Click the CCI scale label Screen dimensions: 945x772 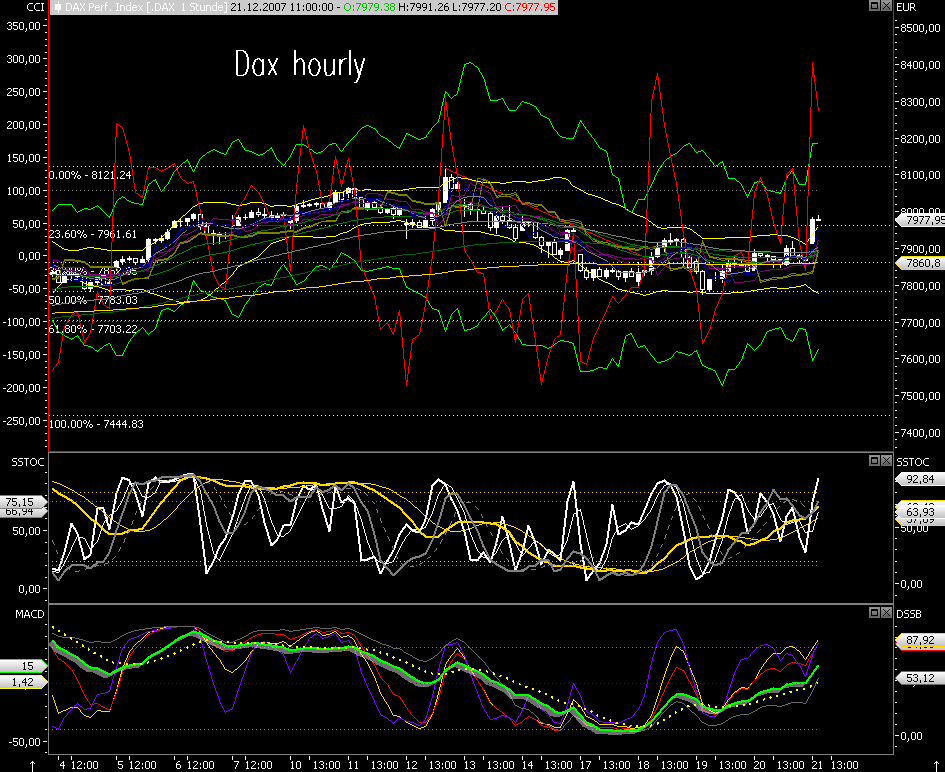point(36,7)
